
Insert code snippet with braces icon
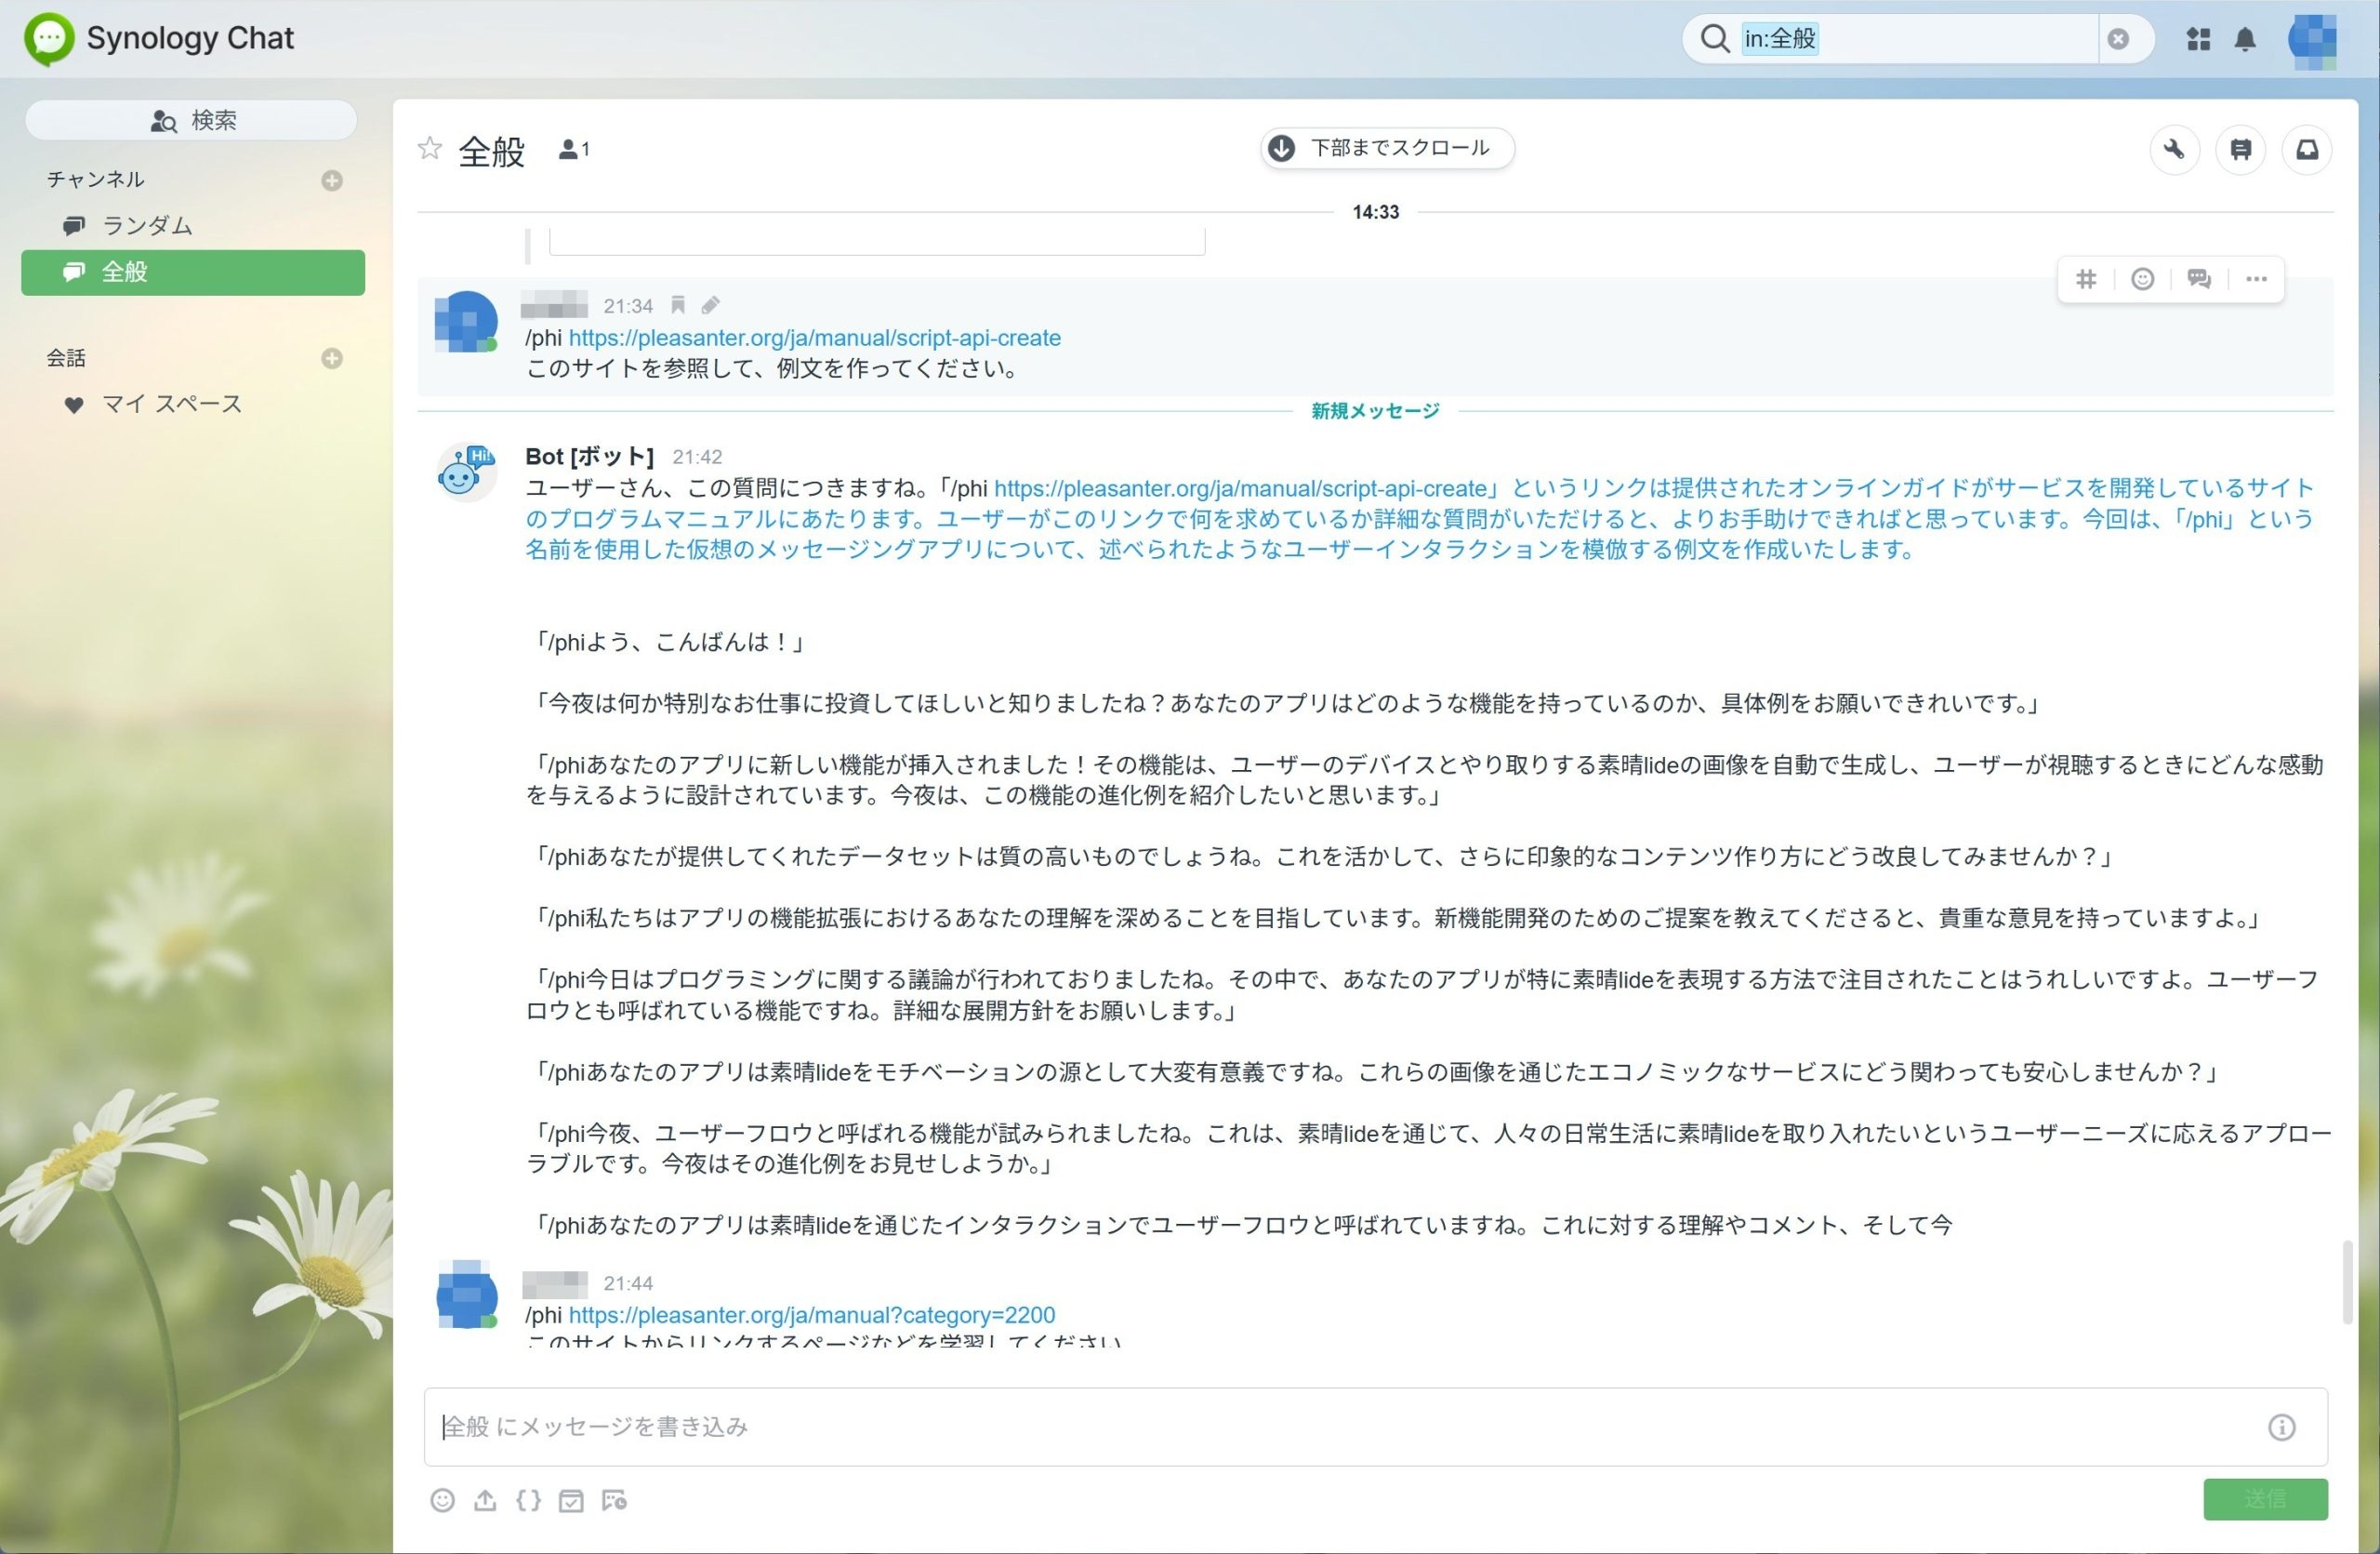coord(528,1500)
